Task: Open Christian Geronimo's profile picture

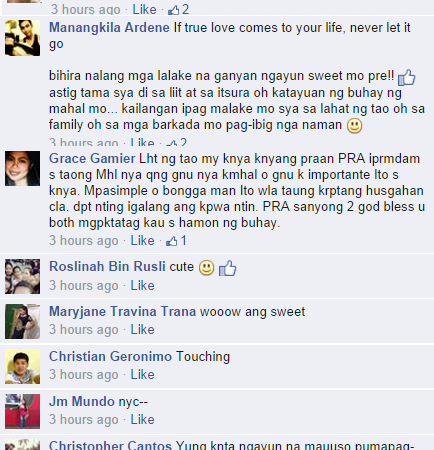Action: tap(22, 366)
